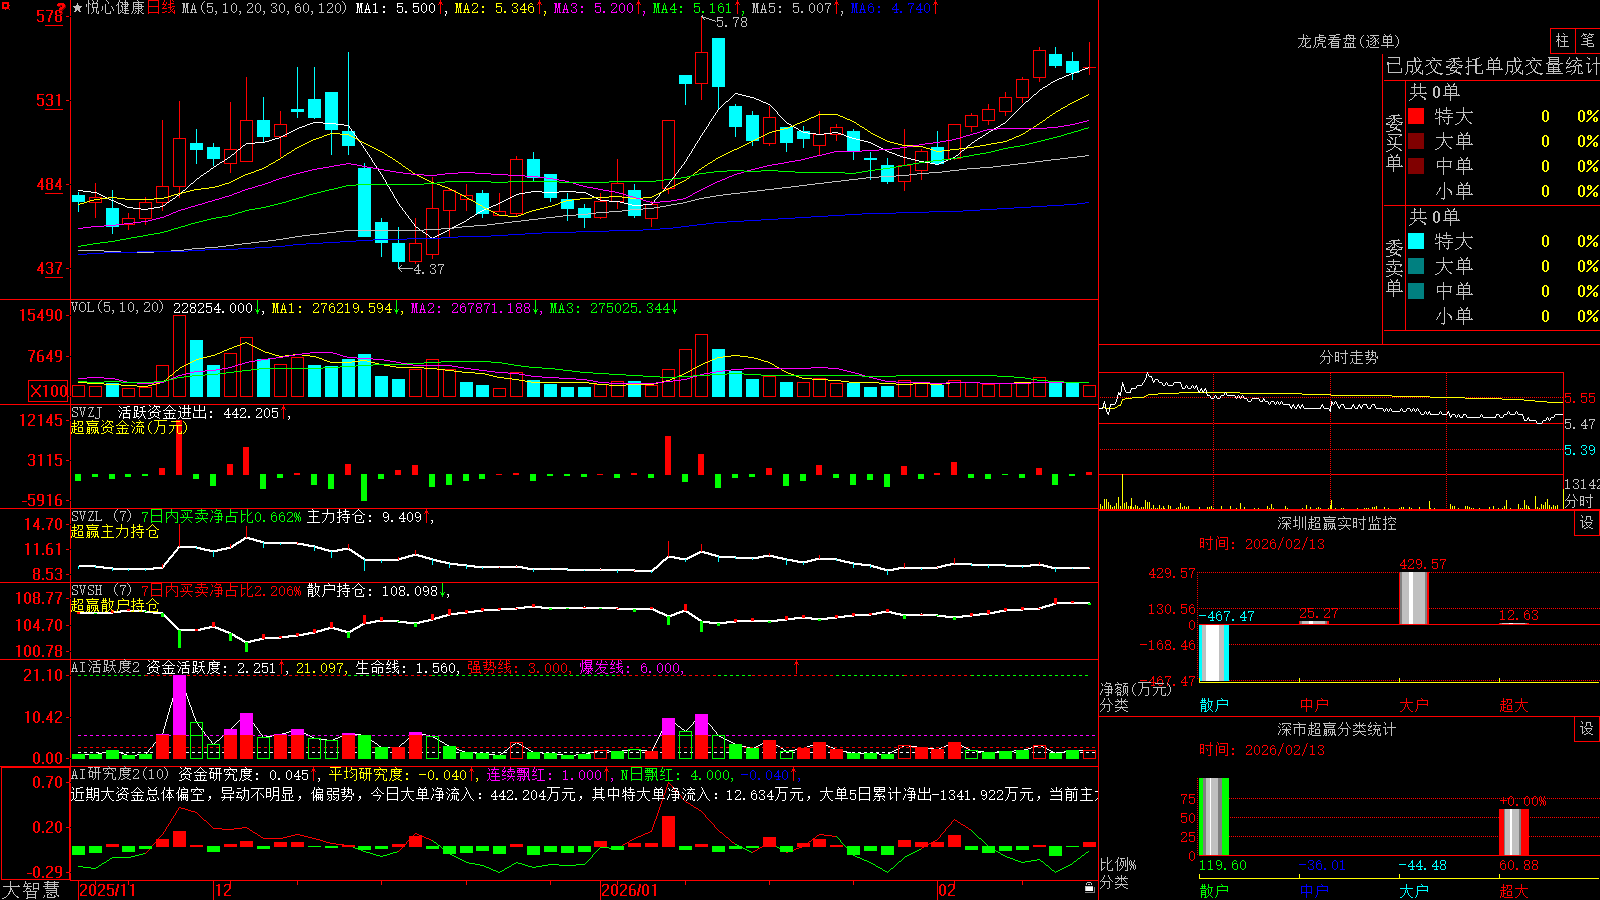Click the SVSH (7) indicator name
Screen dimensions: 1600x900
[x=101, y=591]
